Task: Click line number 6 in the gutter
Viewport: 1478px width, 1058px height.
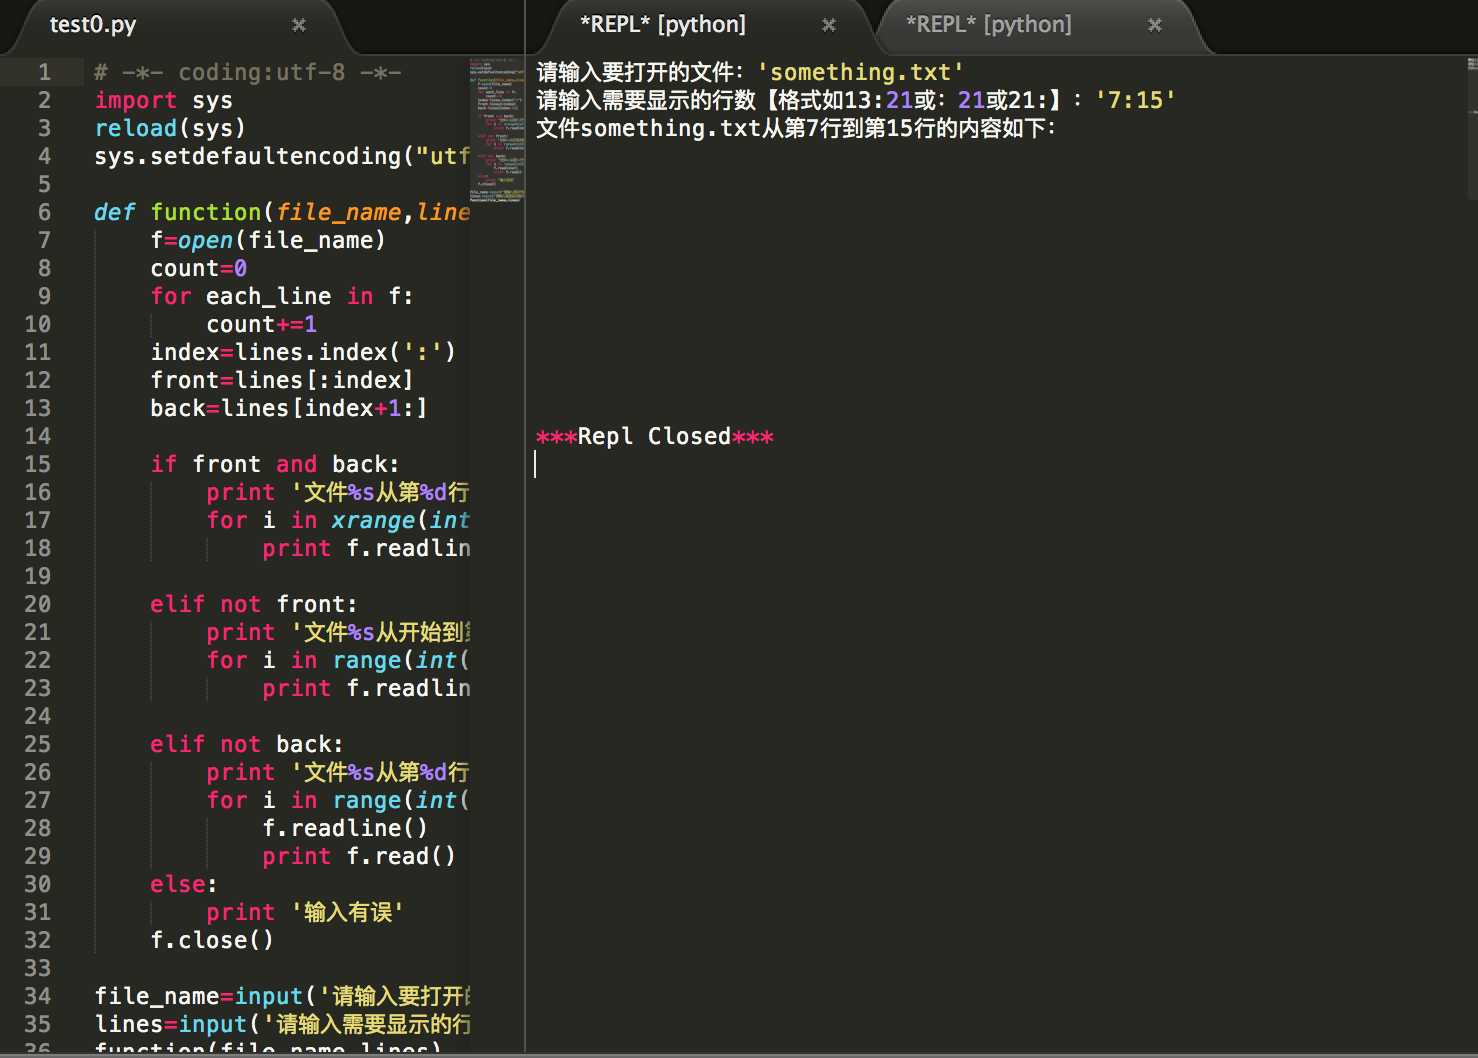Action: (44, 212)
